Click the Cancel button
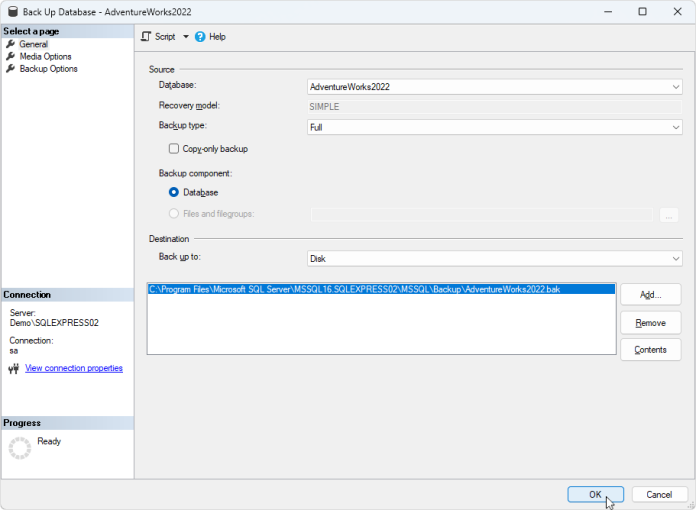696x510 pixels. pyautogui.click(x=659, y=494)
